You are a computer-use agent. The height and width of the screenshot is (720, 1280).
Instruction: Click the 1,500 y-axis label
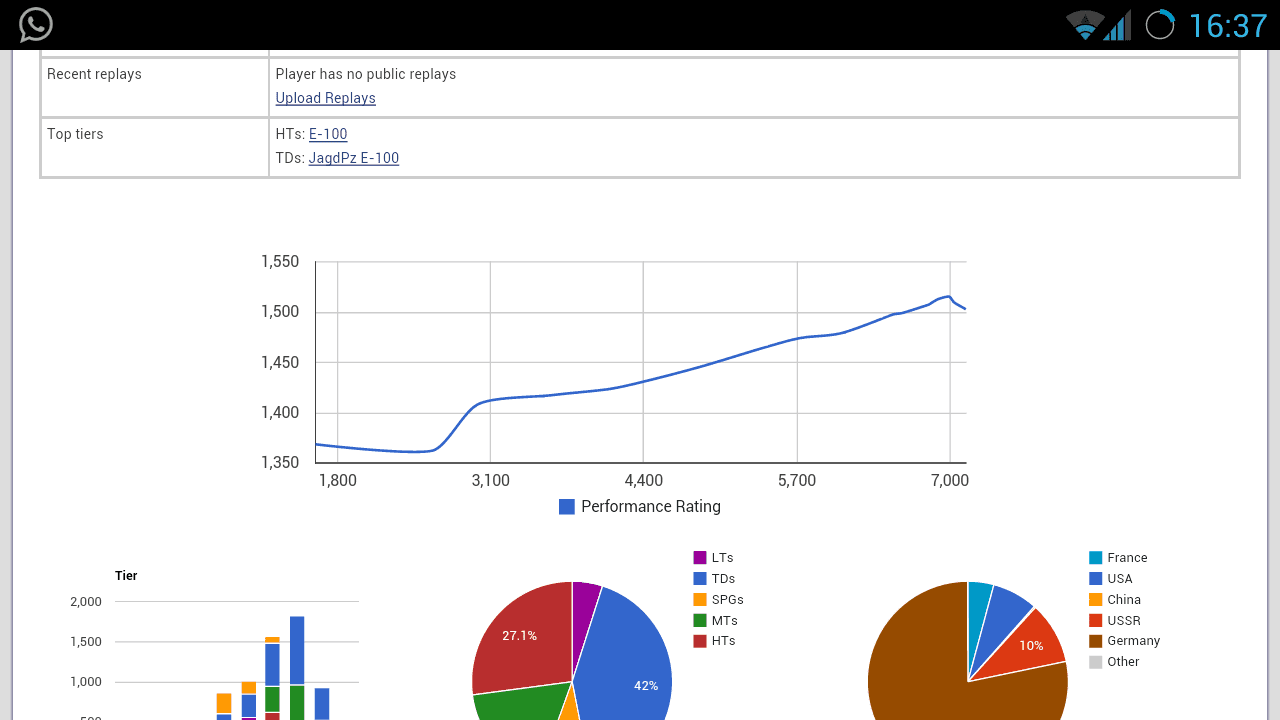tap(280, 312)
